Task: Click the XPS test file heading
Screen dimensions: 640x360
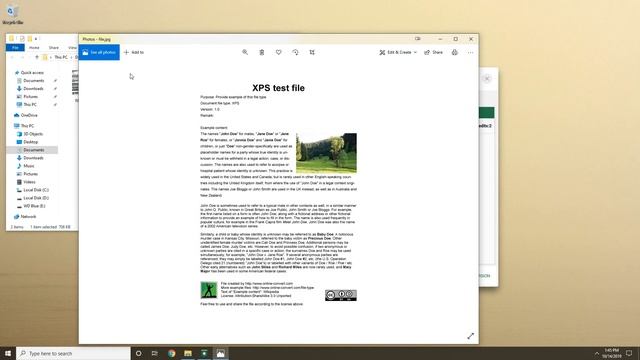Action: coord(278,88)
